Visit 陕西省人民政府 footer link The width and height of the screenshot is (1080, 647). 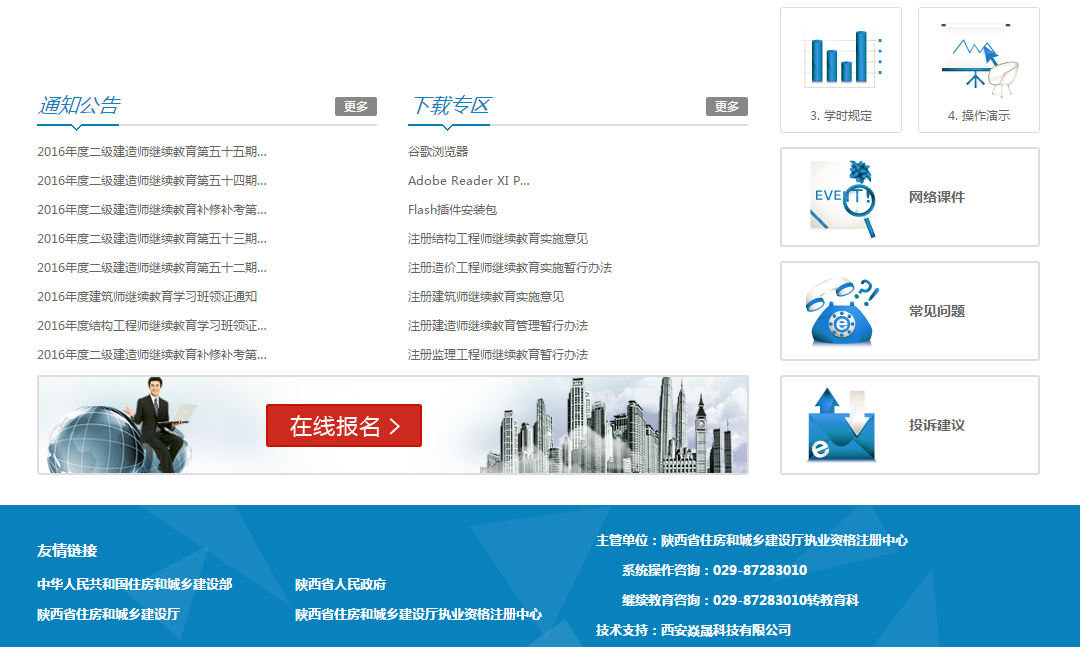[340, 584]
